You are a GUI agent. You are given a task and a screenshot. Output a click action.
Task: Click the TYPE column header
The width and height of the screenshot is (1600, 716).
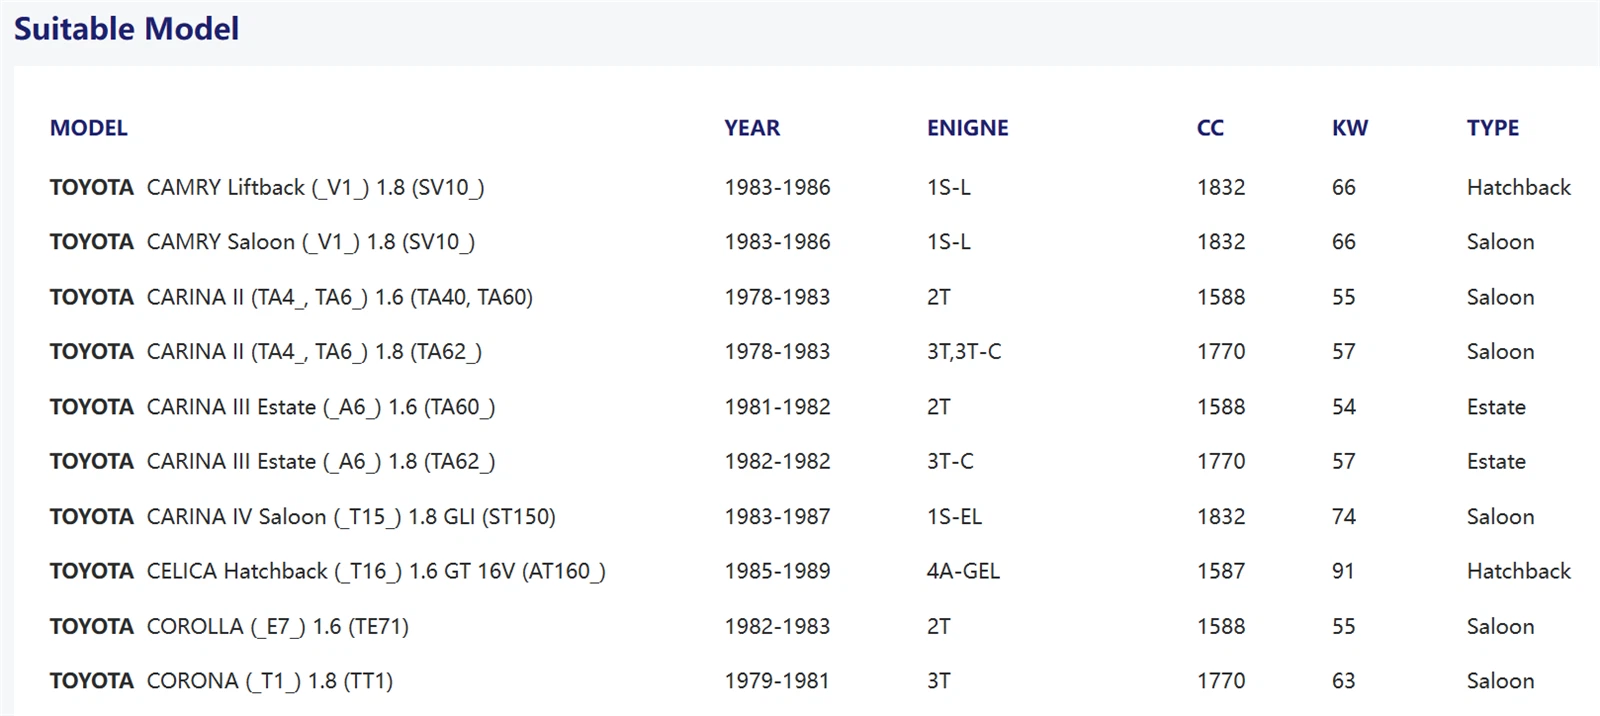coord(1493,128)
